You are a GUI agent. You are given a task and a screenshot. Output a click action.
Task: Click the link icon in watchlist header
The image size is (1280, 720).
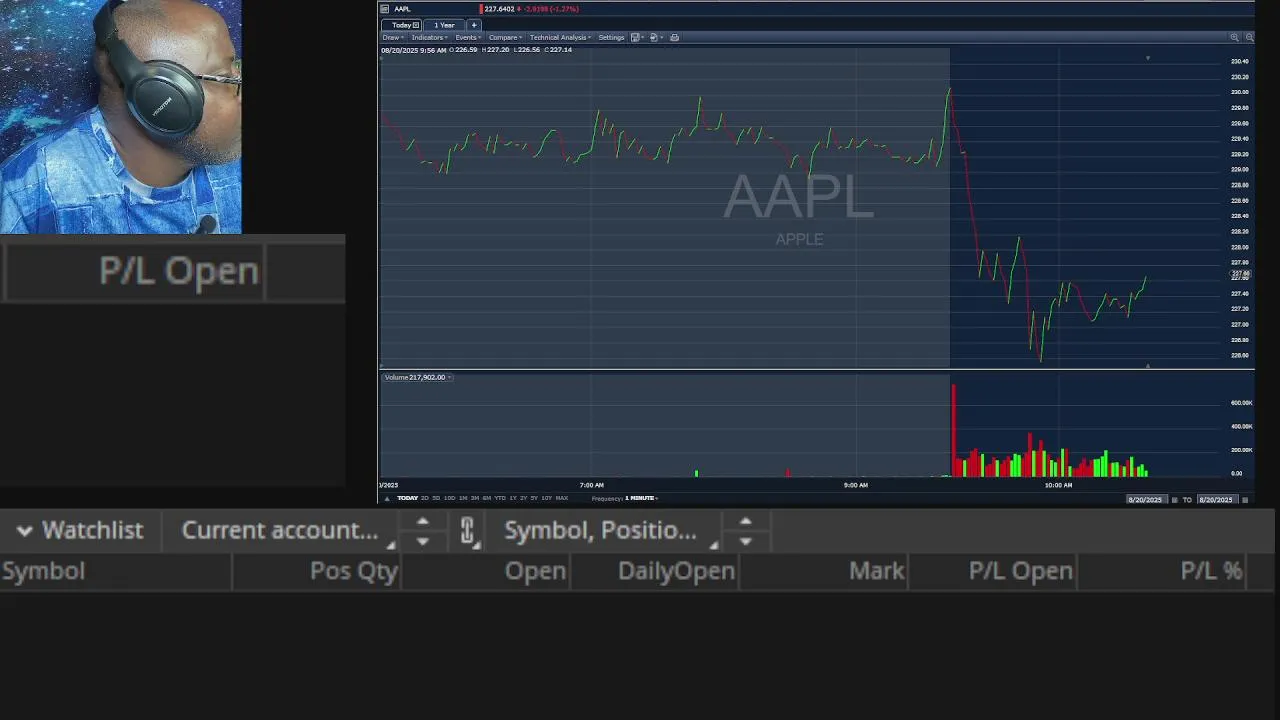click(467, 531)
